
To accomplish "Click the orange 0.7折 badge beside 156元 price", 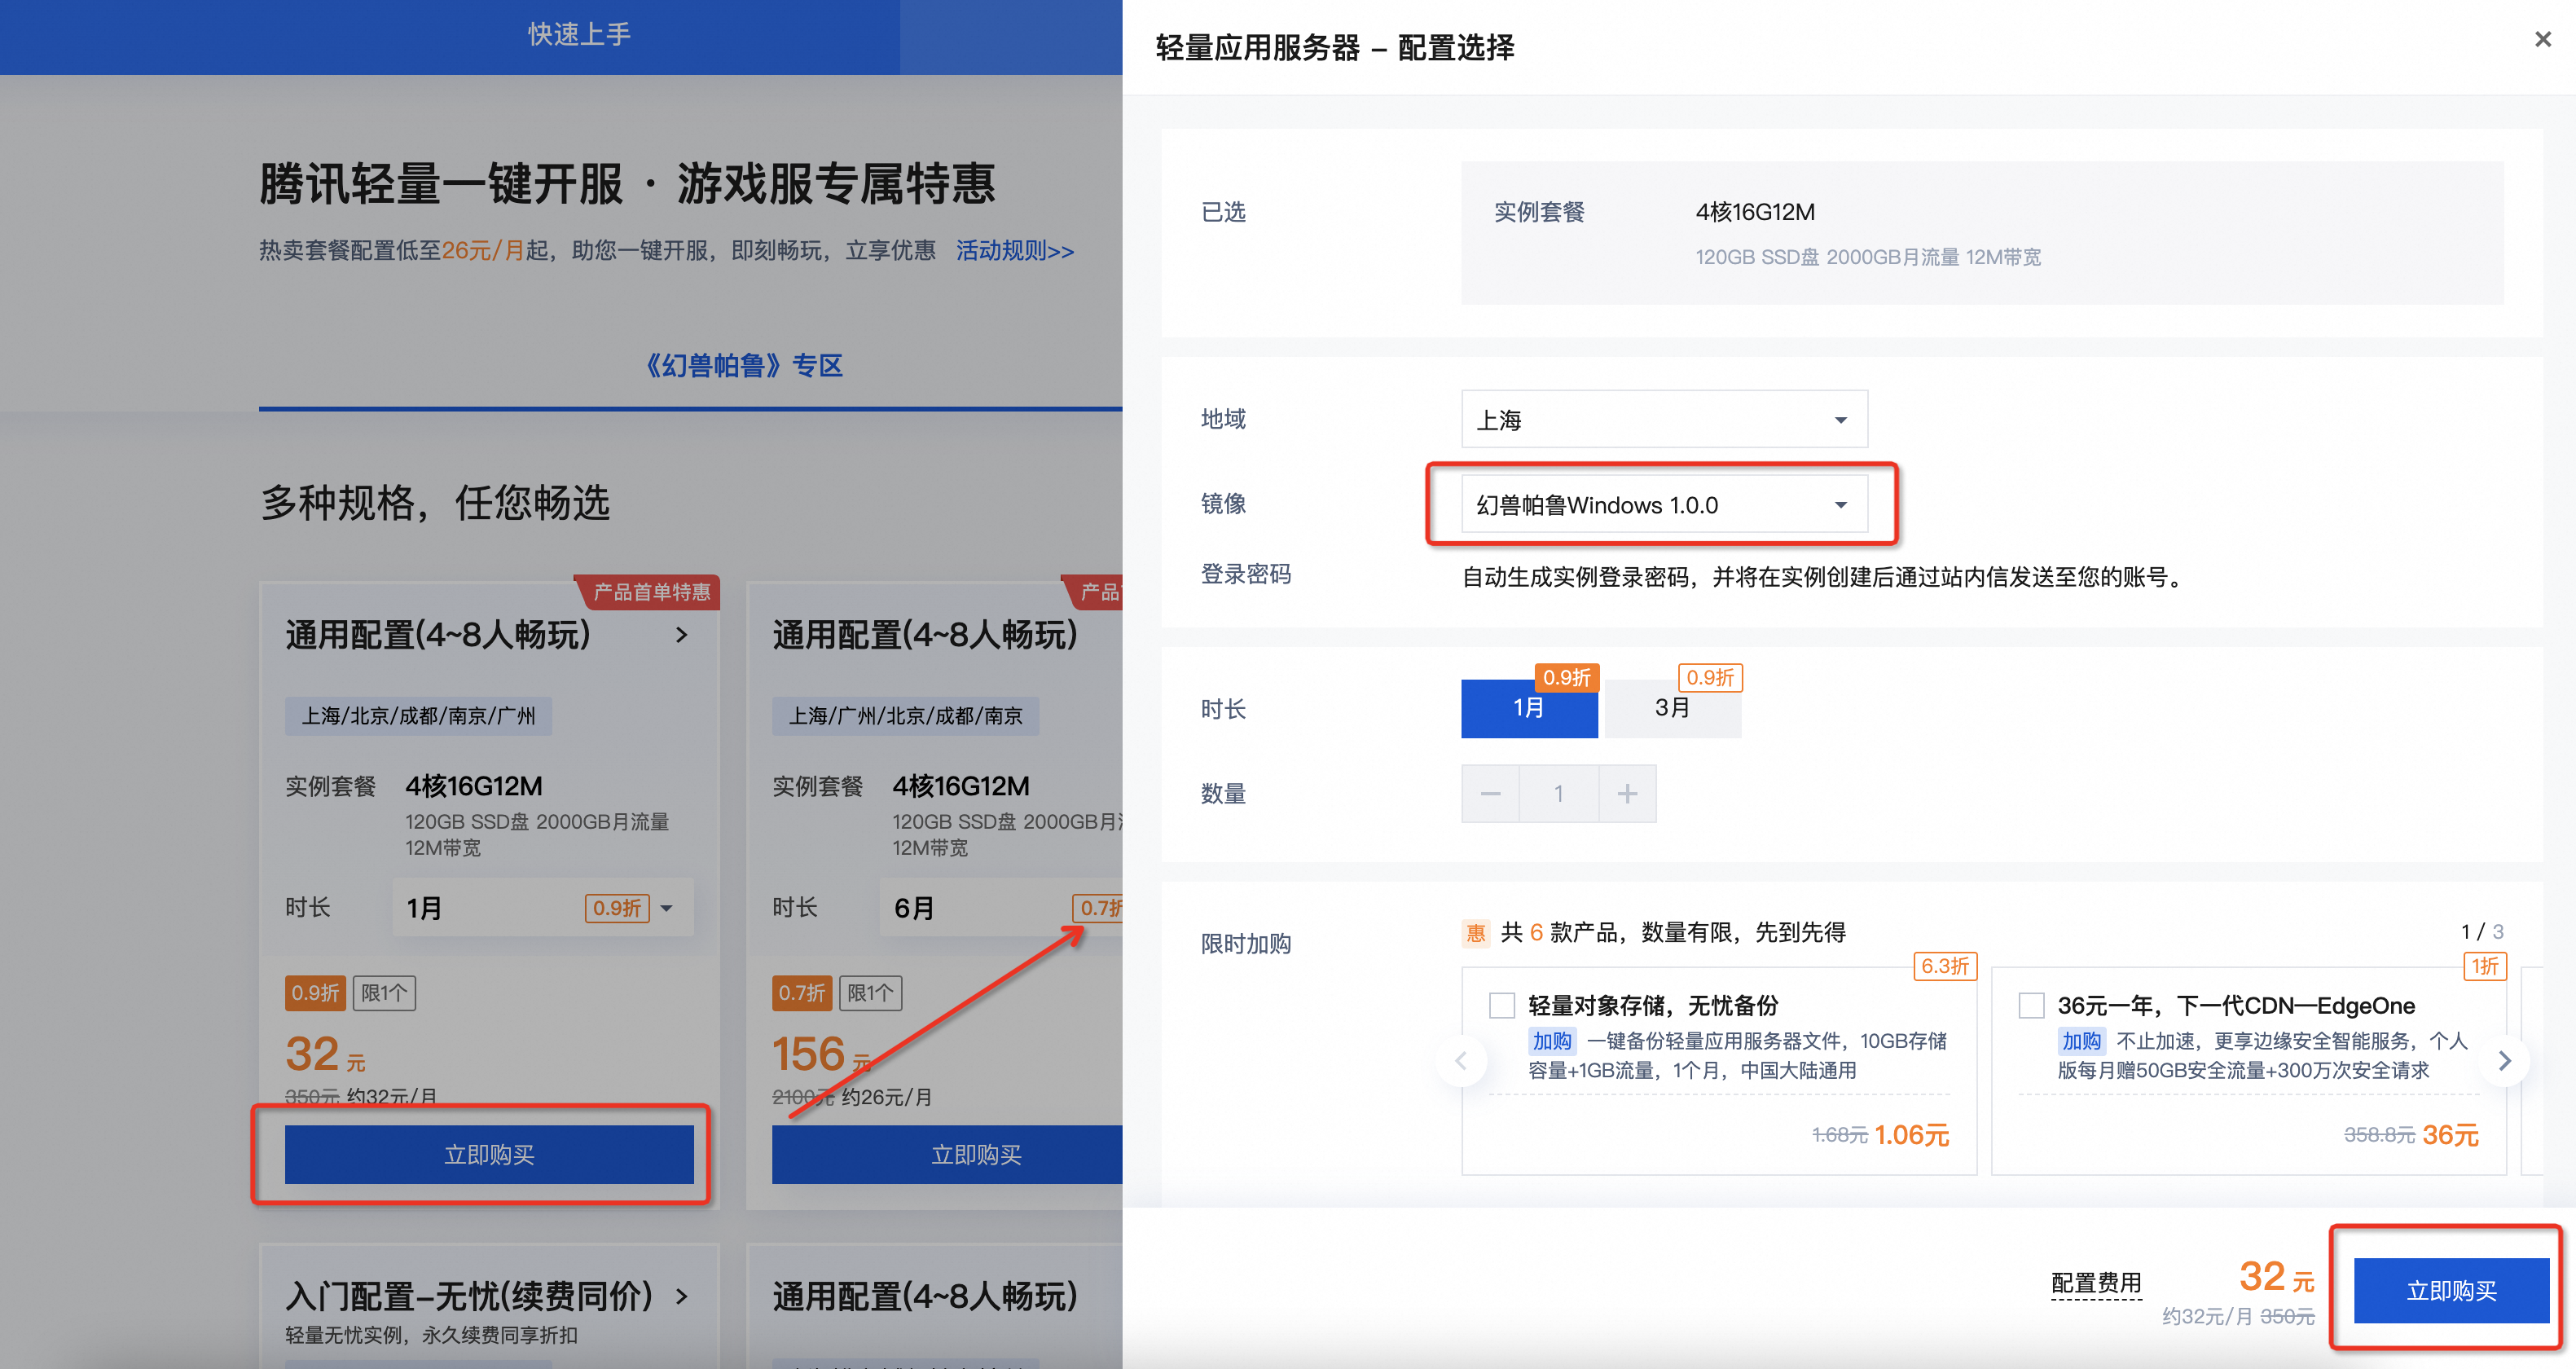I will pyautogui.click(x=802, y=993).
